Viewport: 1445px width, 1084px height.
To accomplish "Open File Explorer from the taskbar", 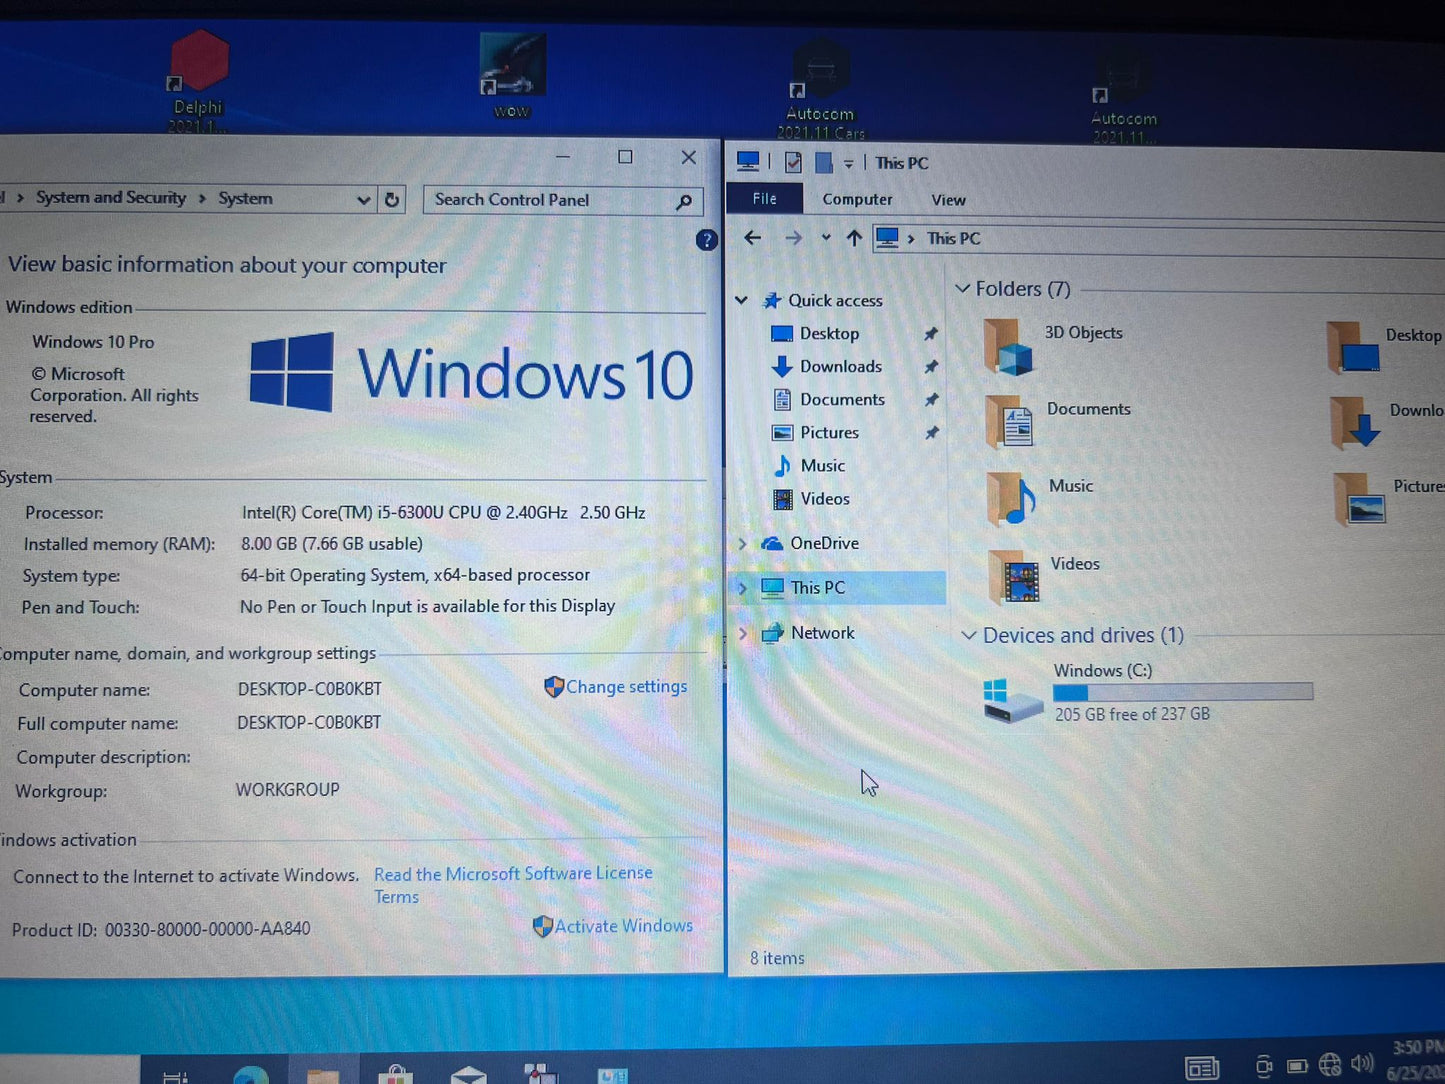I will [x=323, y=1075].
